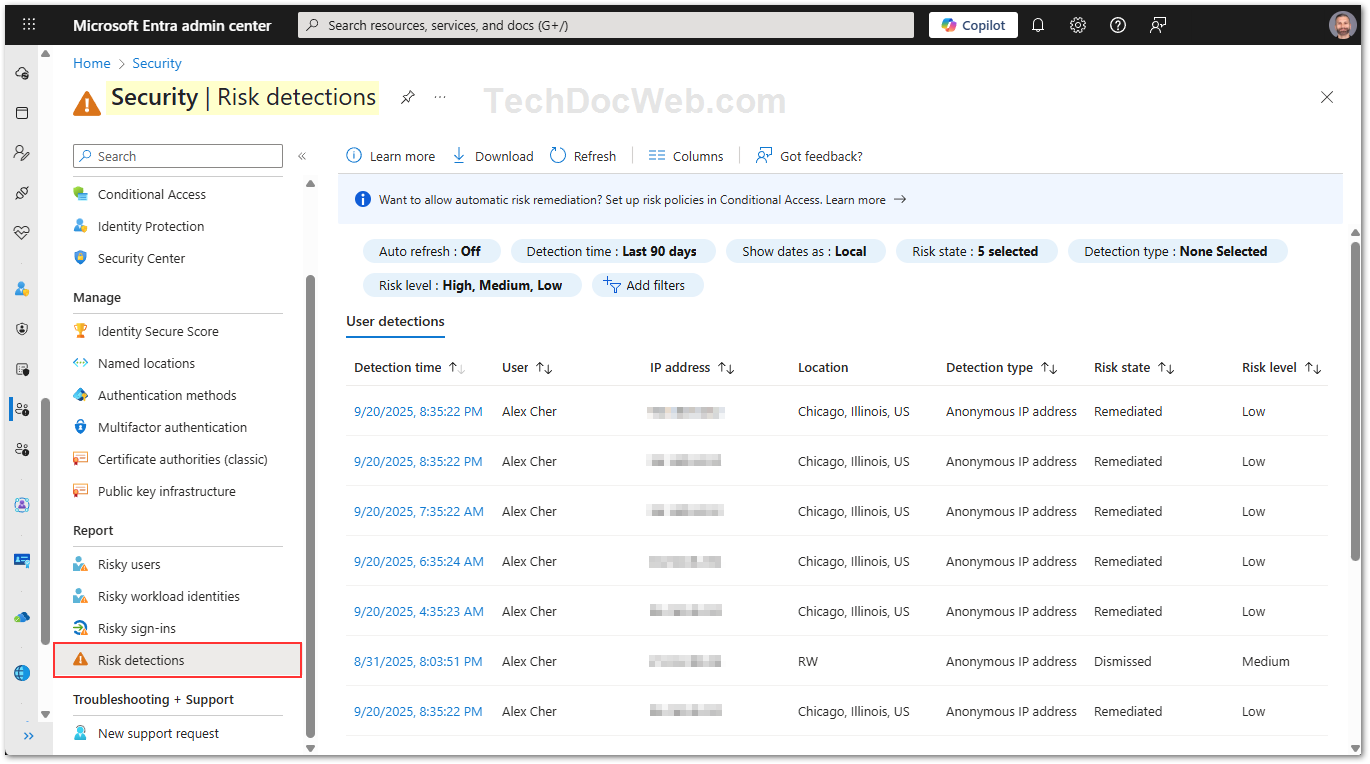Open the settings gear in the top bar
The image size is (1370, 764).
(1077, 24)
